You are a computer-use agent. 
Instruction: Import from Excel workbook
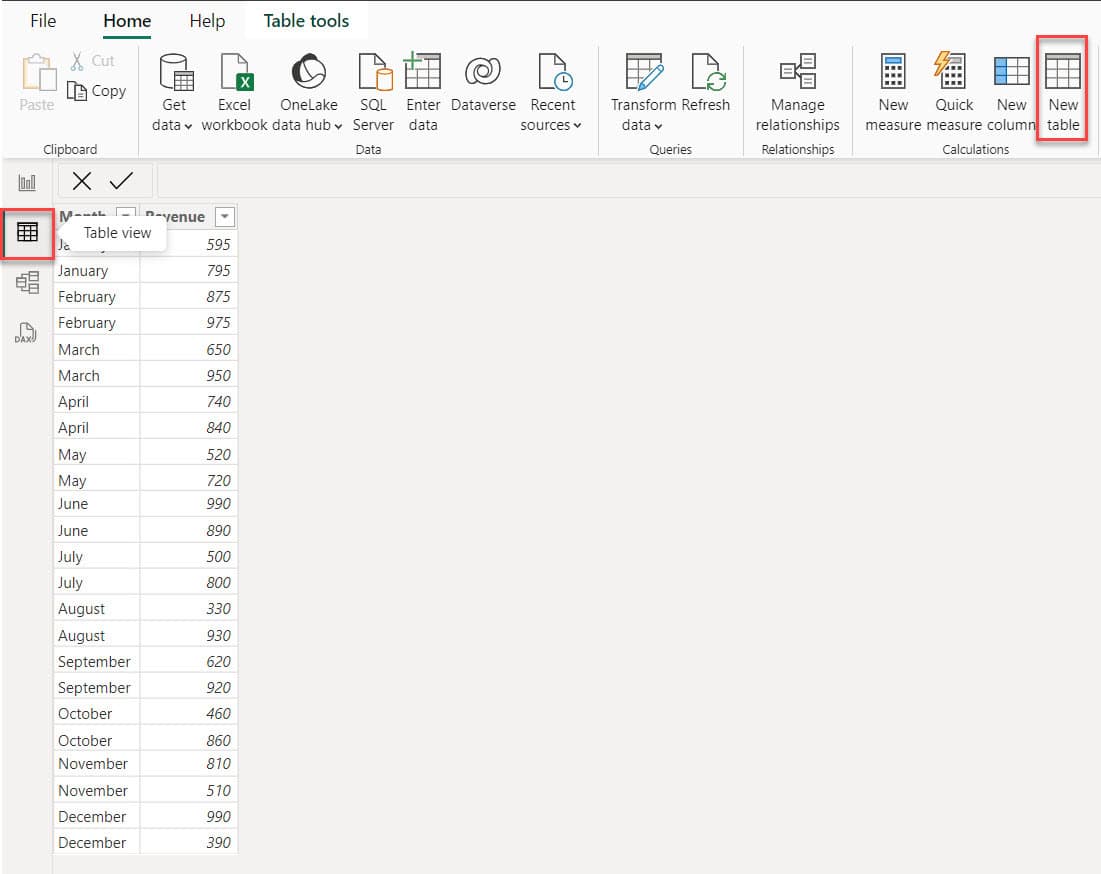pos(235,93)
